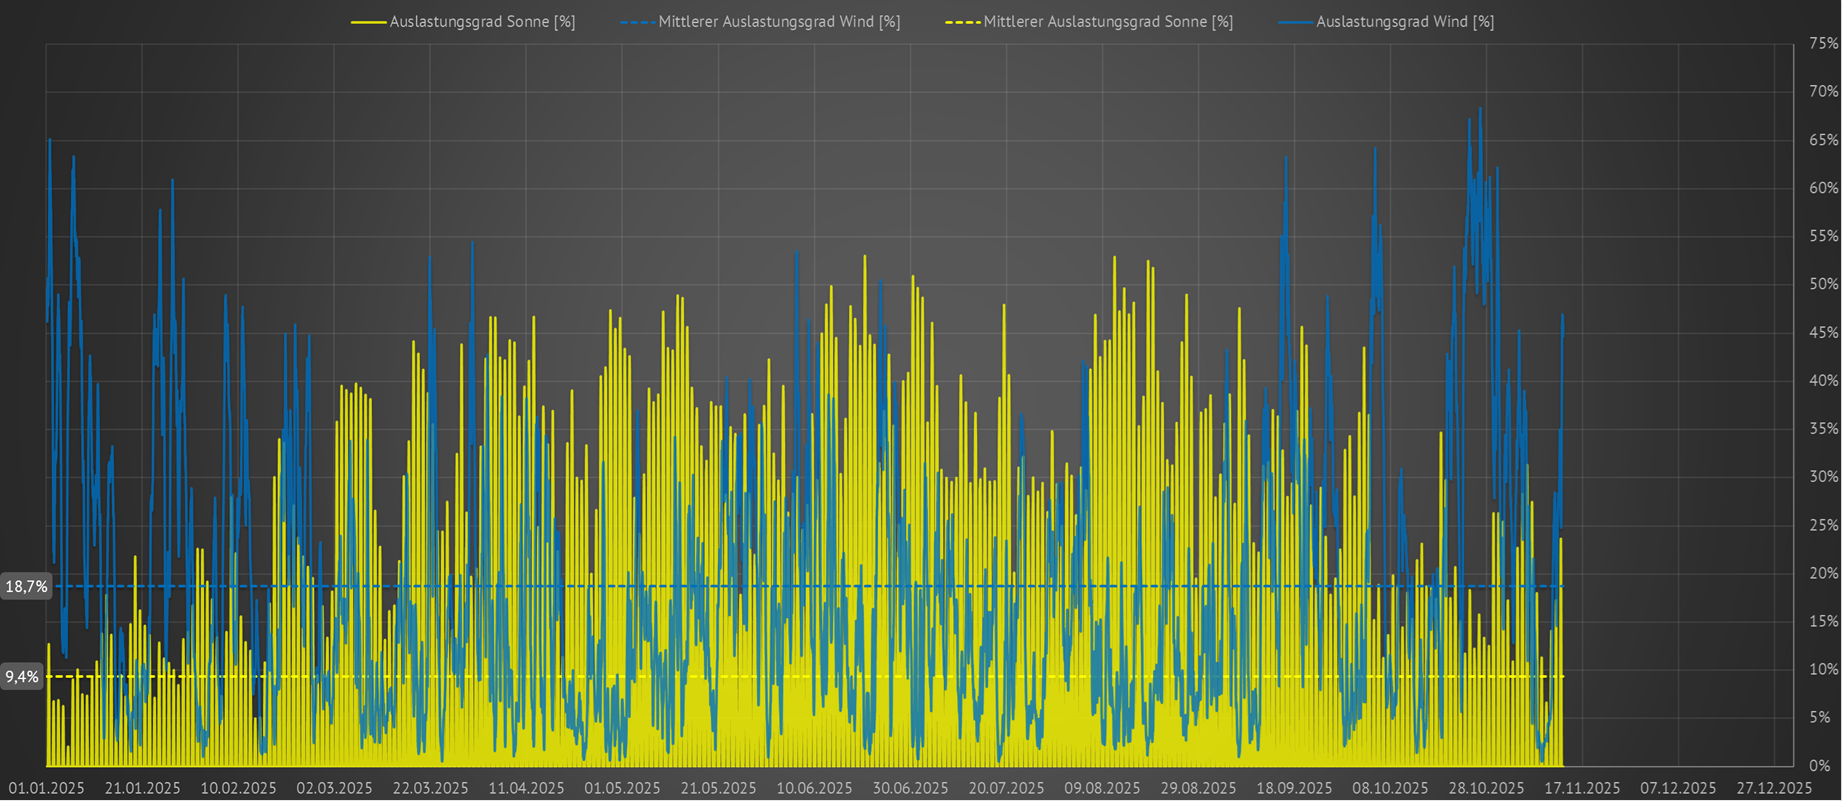Click the dashed yellow Sonne average legend marker

click(963, 22)
